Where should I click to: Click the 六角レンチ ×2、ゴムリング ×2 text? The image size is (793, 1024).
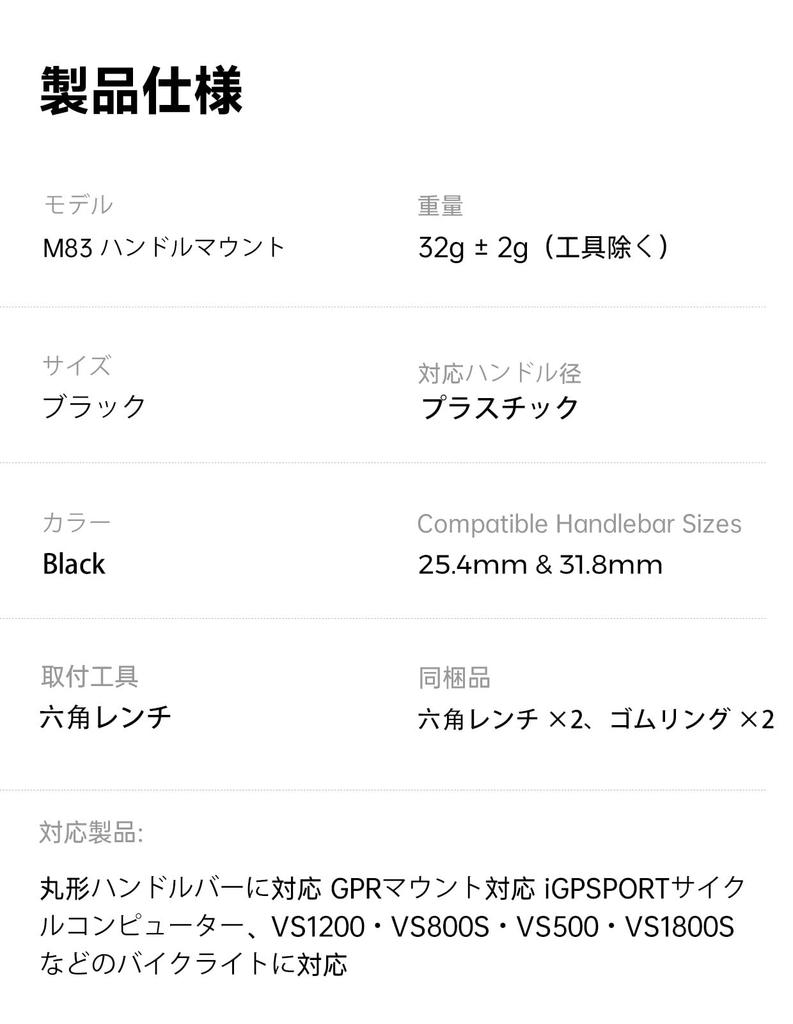click(x=596, y=719)
